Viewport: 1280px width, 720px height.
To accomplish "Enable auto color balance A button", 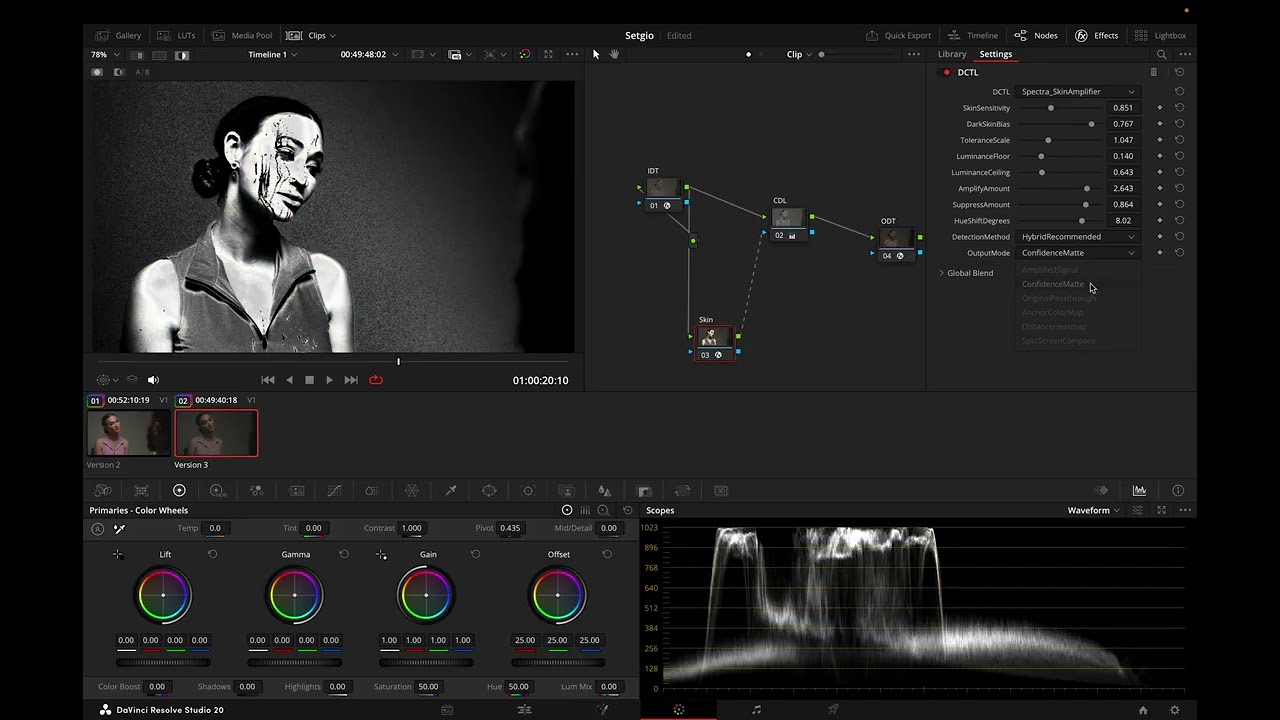I will [97, 528].
